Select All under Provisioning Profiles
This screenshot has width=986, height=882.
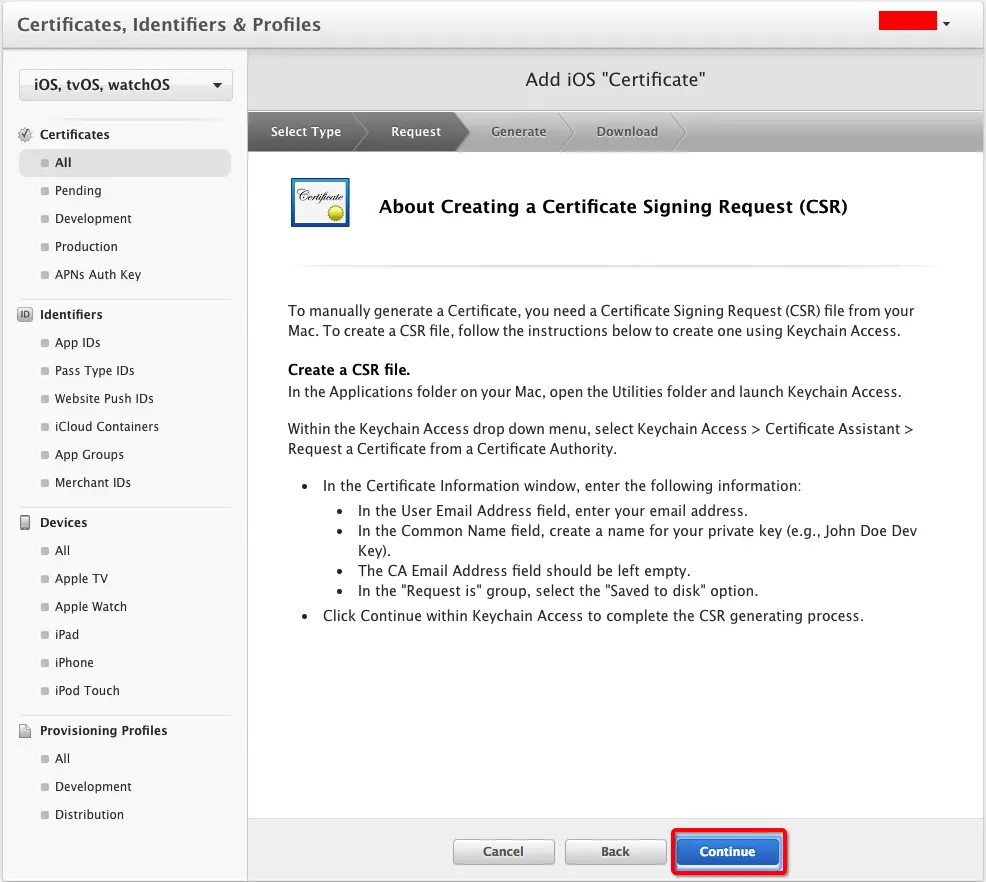[x=62, y=759]
